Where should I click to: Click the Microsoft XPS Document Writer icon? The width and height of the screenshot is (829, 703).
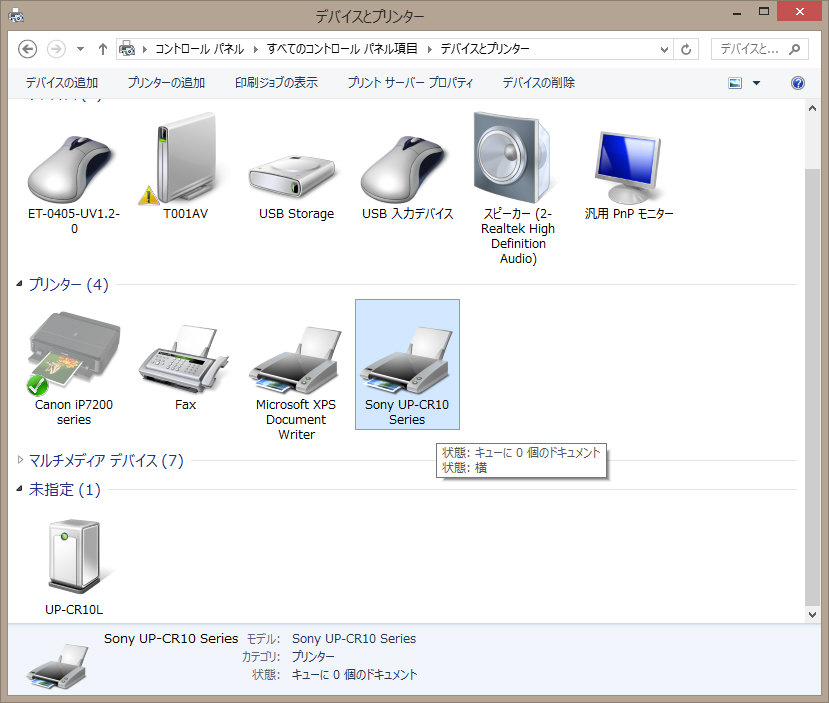click(296, 355)
